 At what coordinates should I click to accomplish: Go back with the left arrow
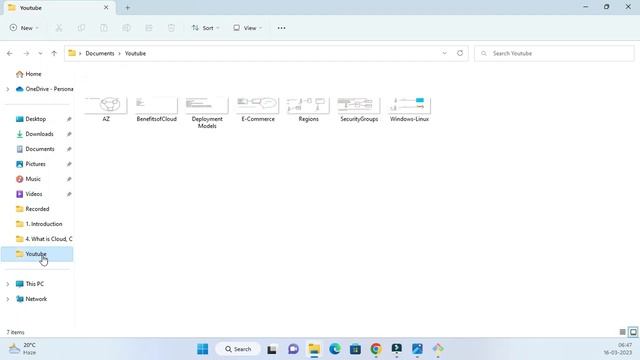[10, 53]
